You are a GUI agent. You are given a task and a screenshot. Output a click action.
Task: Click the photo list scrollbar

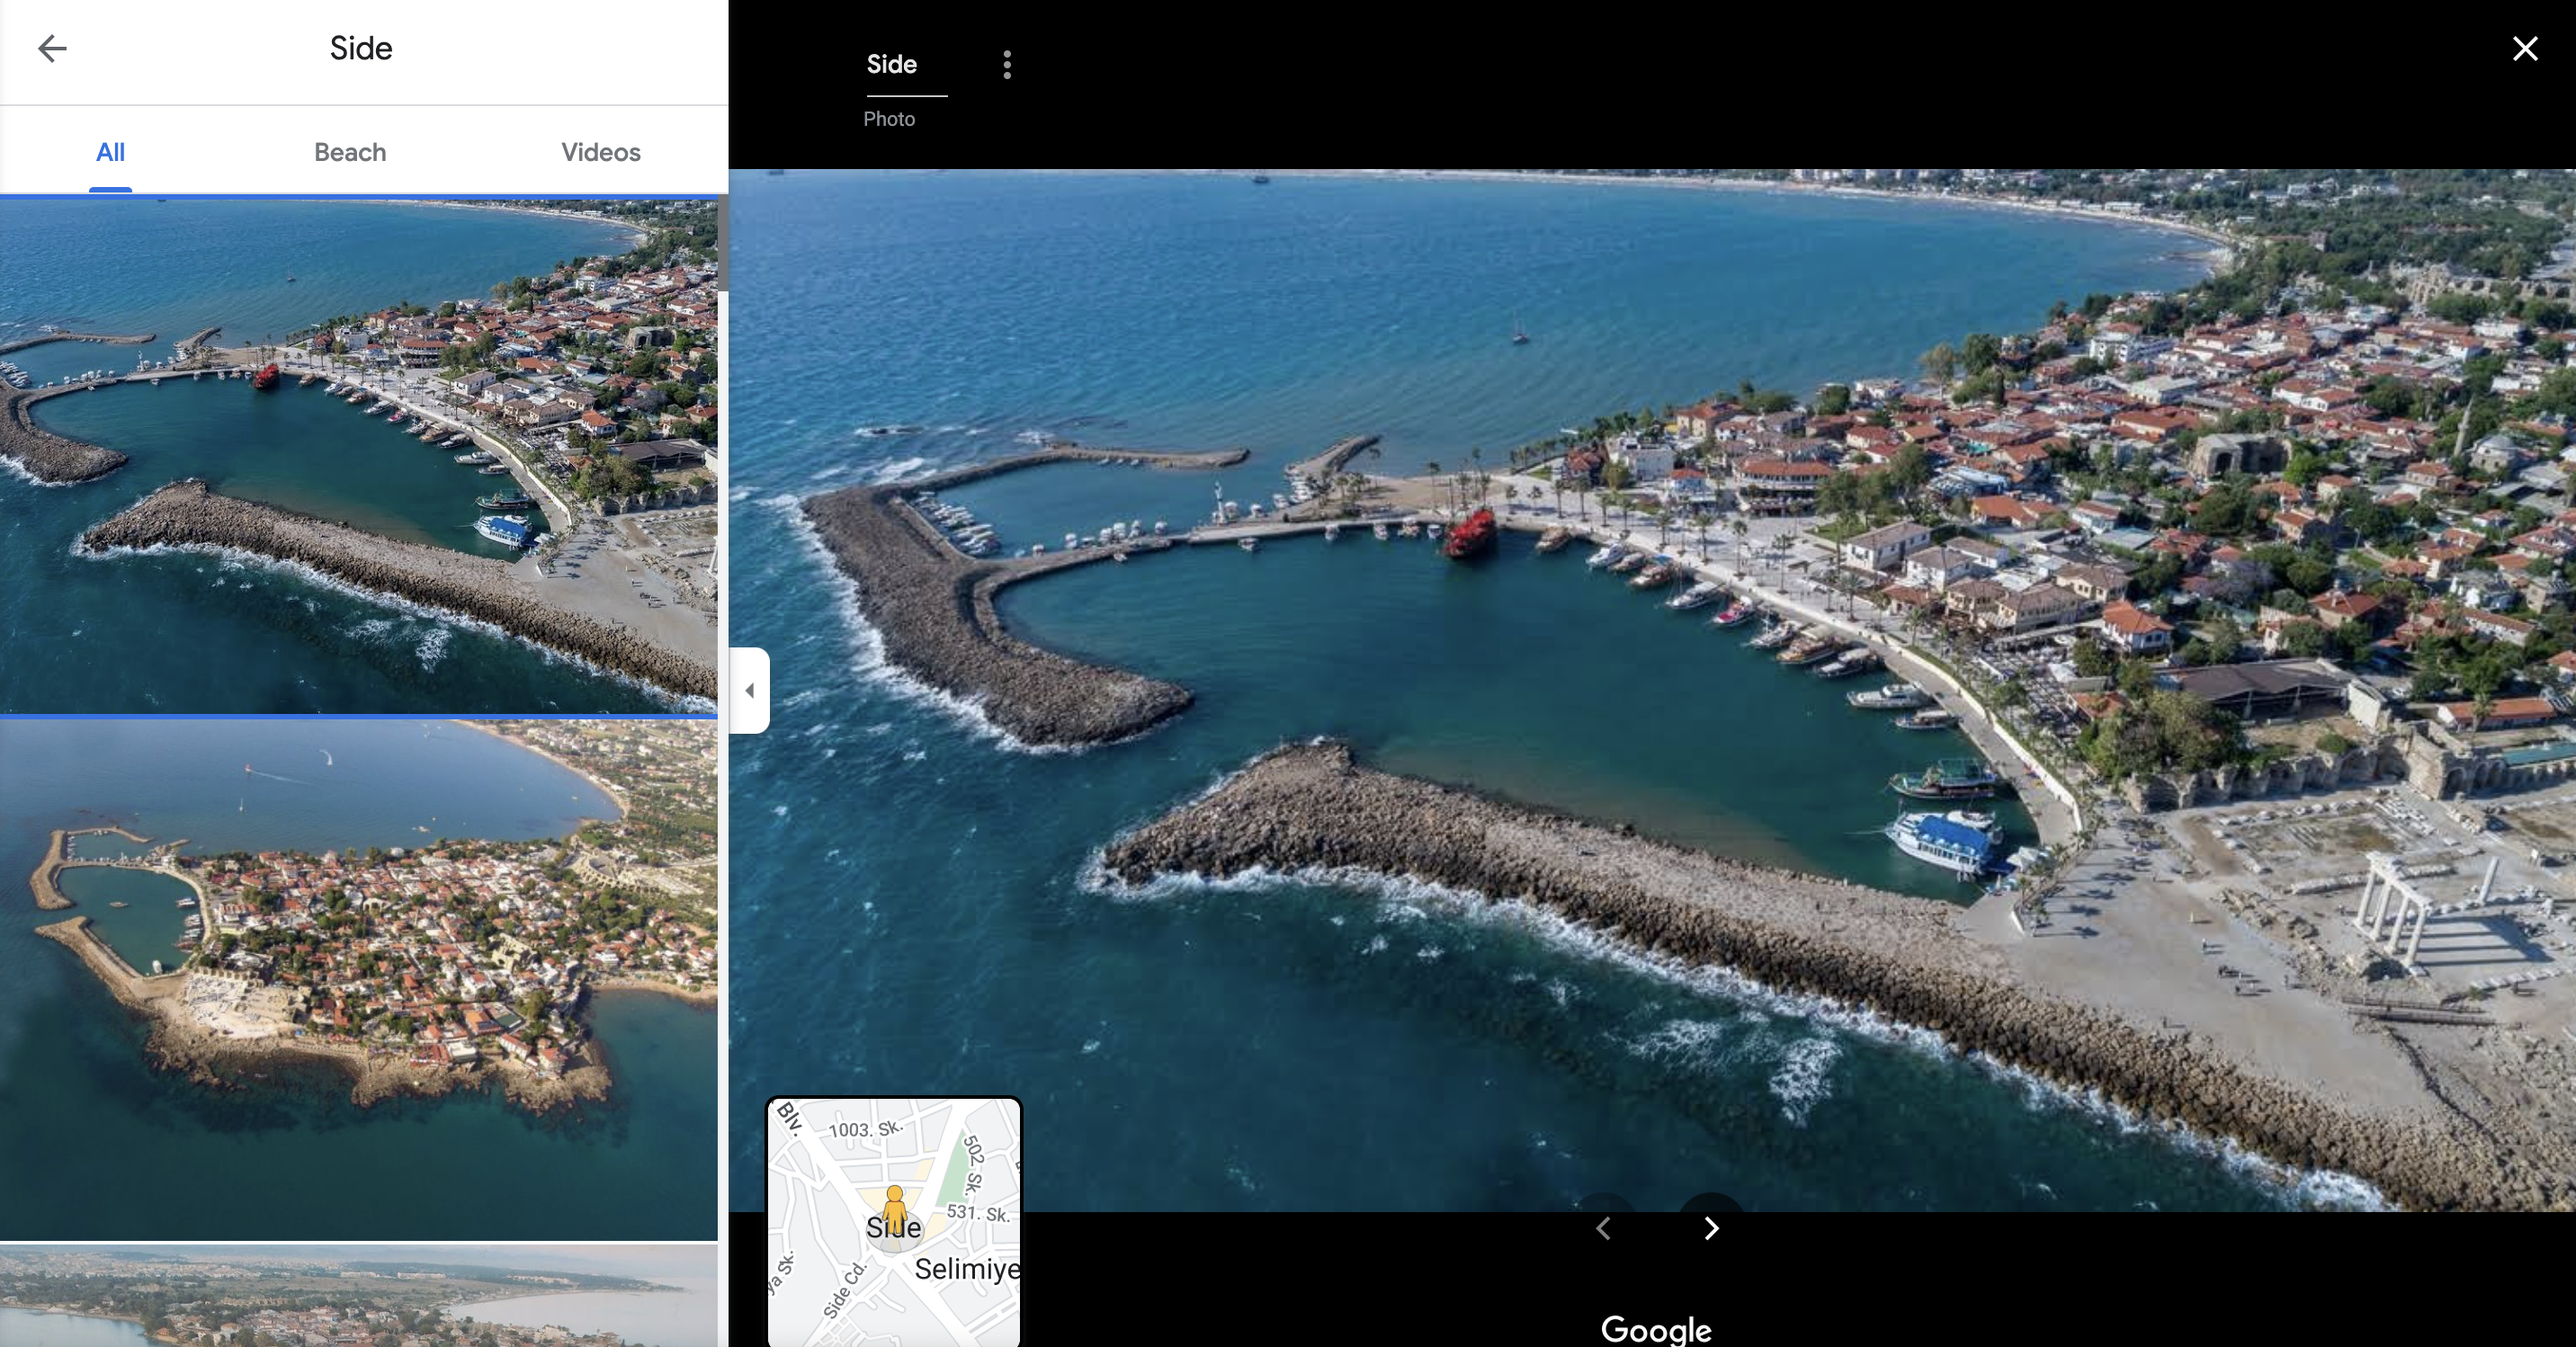tap(722, 245)
